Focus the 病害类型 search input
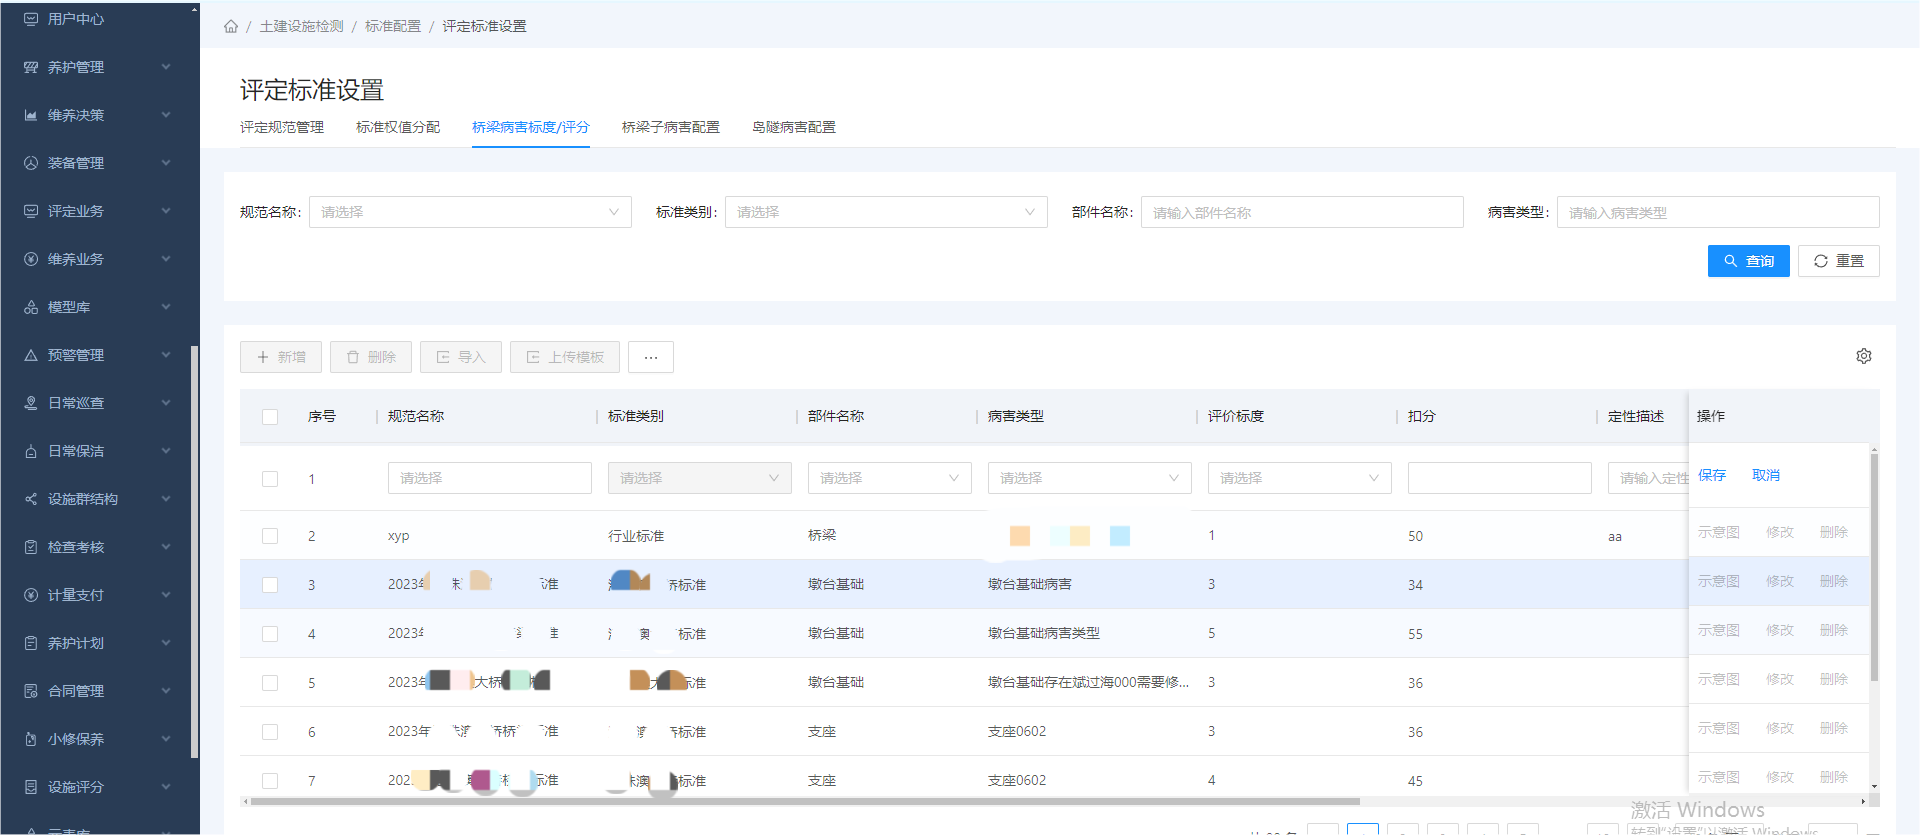 (x=1718, y=212)
